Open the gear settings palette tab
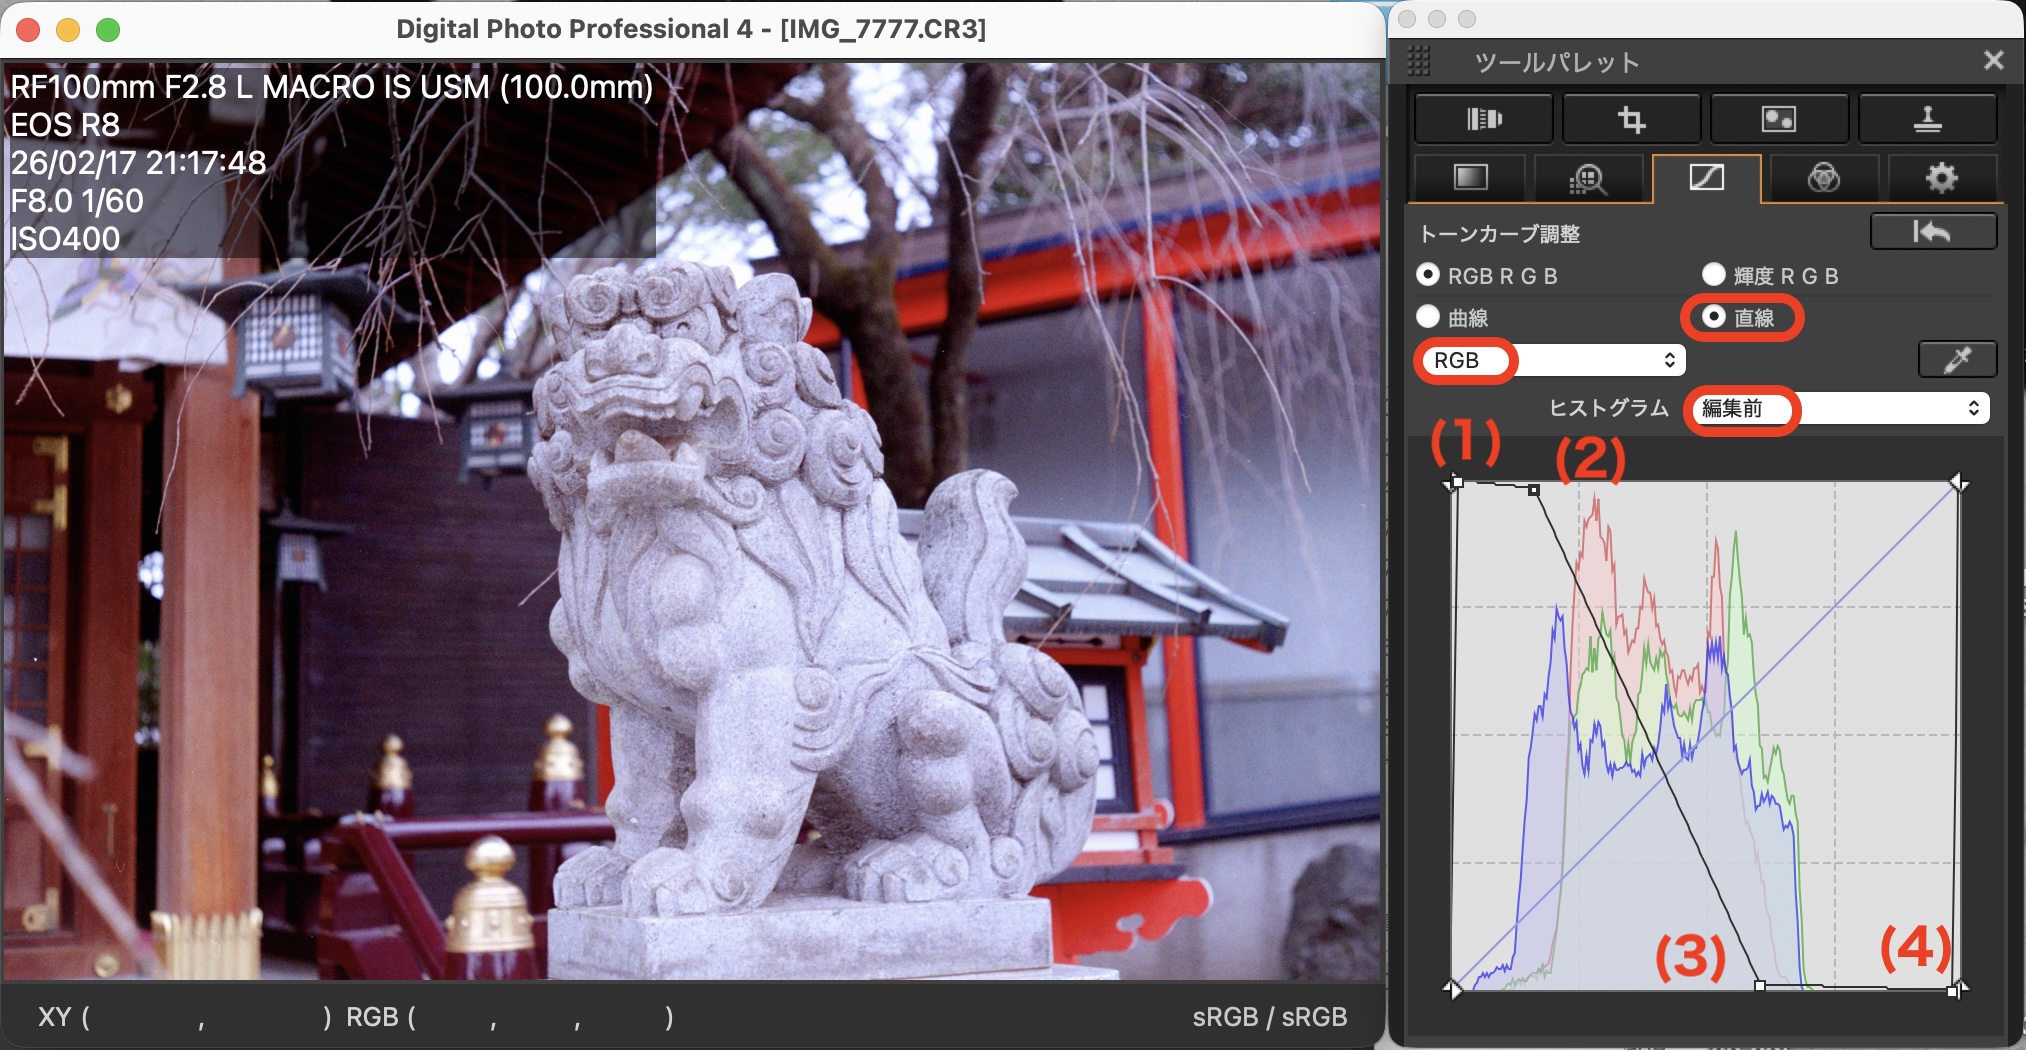The height and width of the screenshot is (1050, 2026). 1941,178
